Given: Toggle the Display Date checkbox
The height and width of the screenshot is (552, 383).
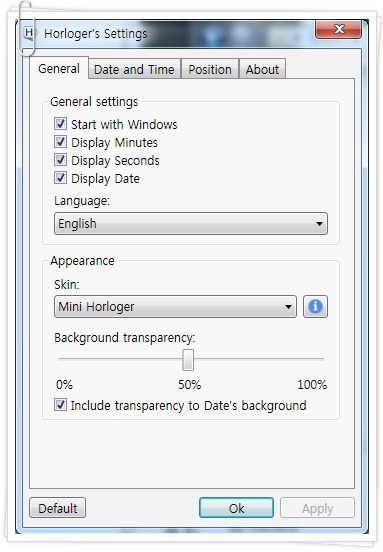Looking at the screenshot, I should click(x=60, y=178).
